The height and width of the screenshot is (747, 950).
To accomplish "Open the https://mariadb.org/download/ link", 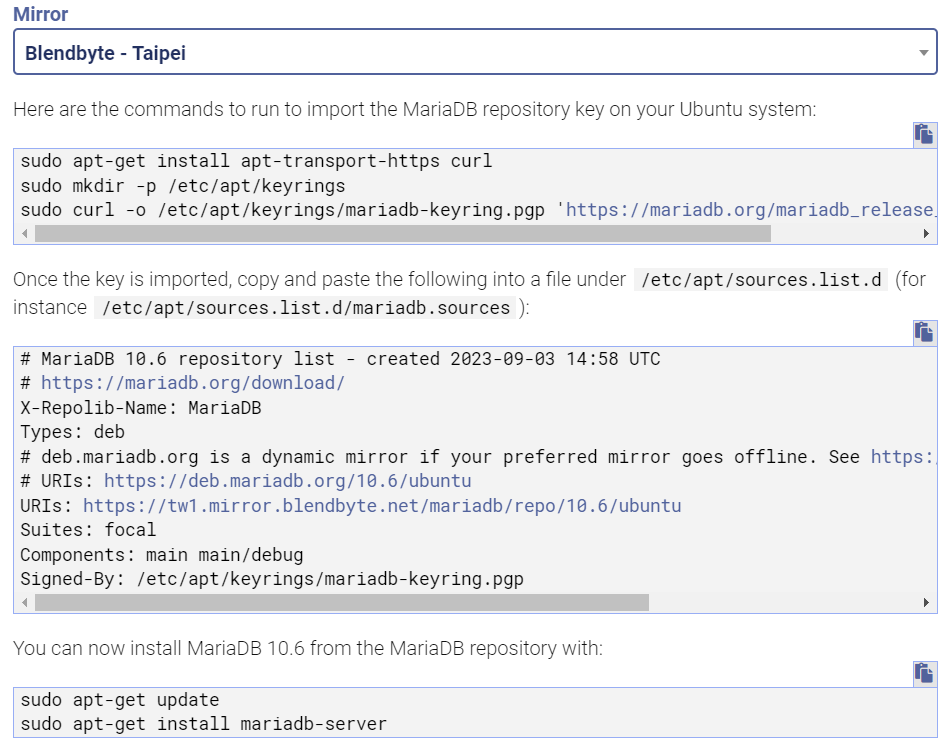I will 193,383.
